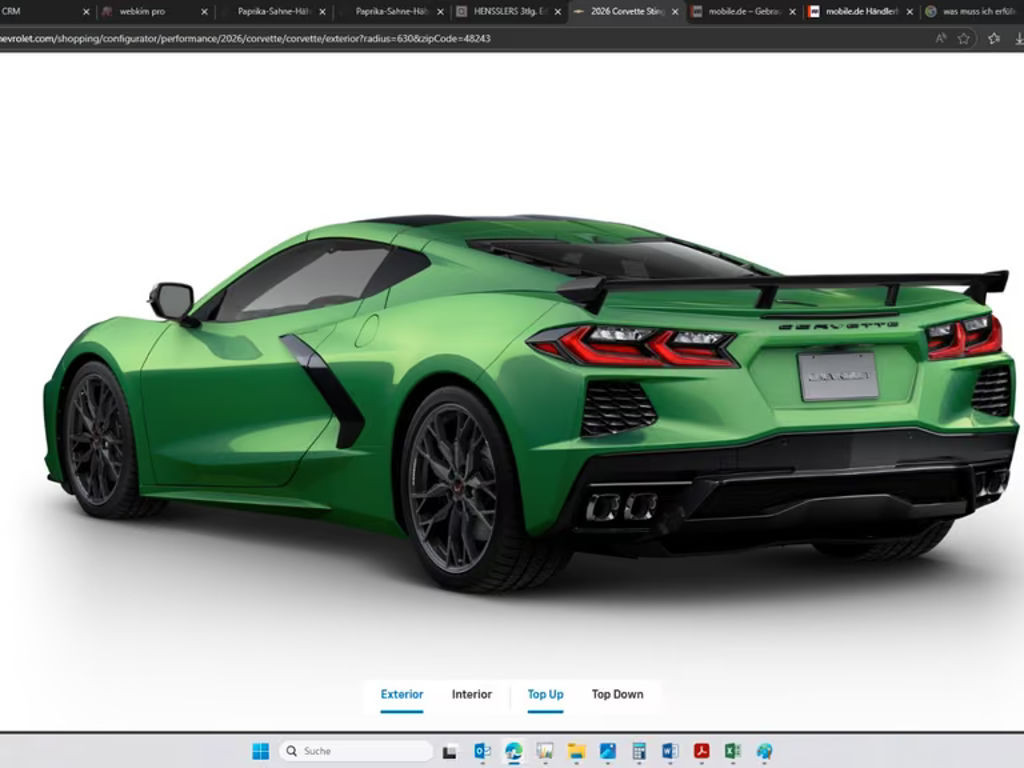Click the browser address bar URL
Screen dimensions: 1024x768
pos(245,39)
